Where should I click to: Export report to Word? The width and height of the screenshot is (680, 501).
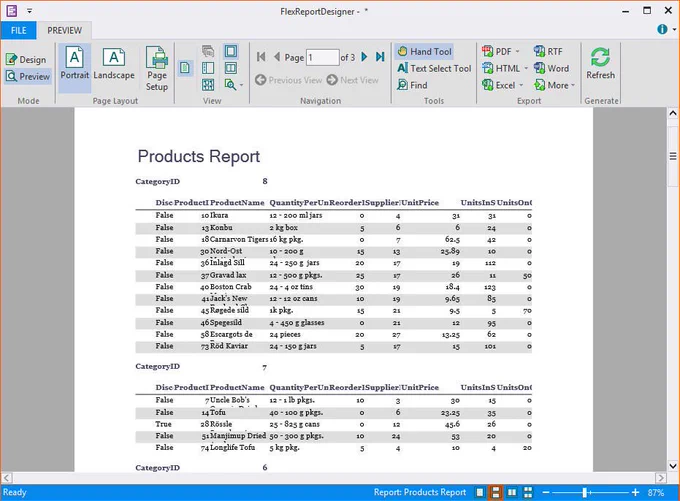[x=552, y=68]
